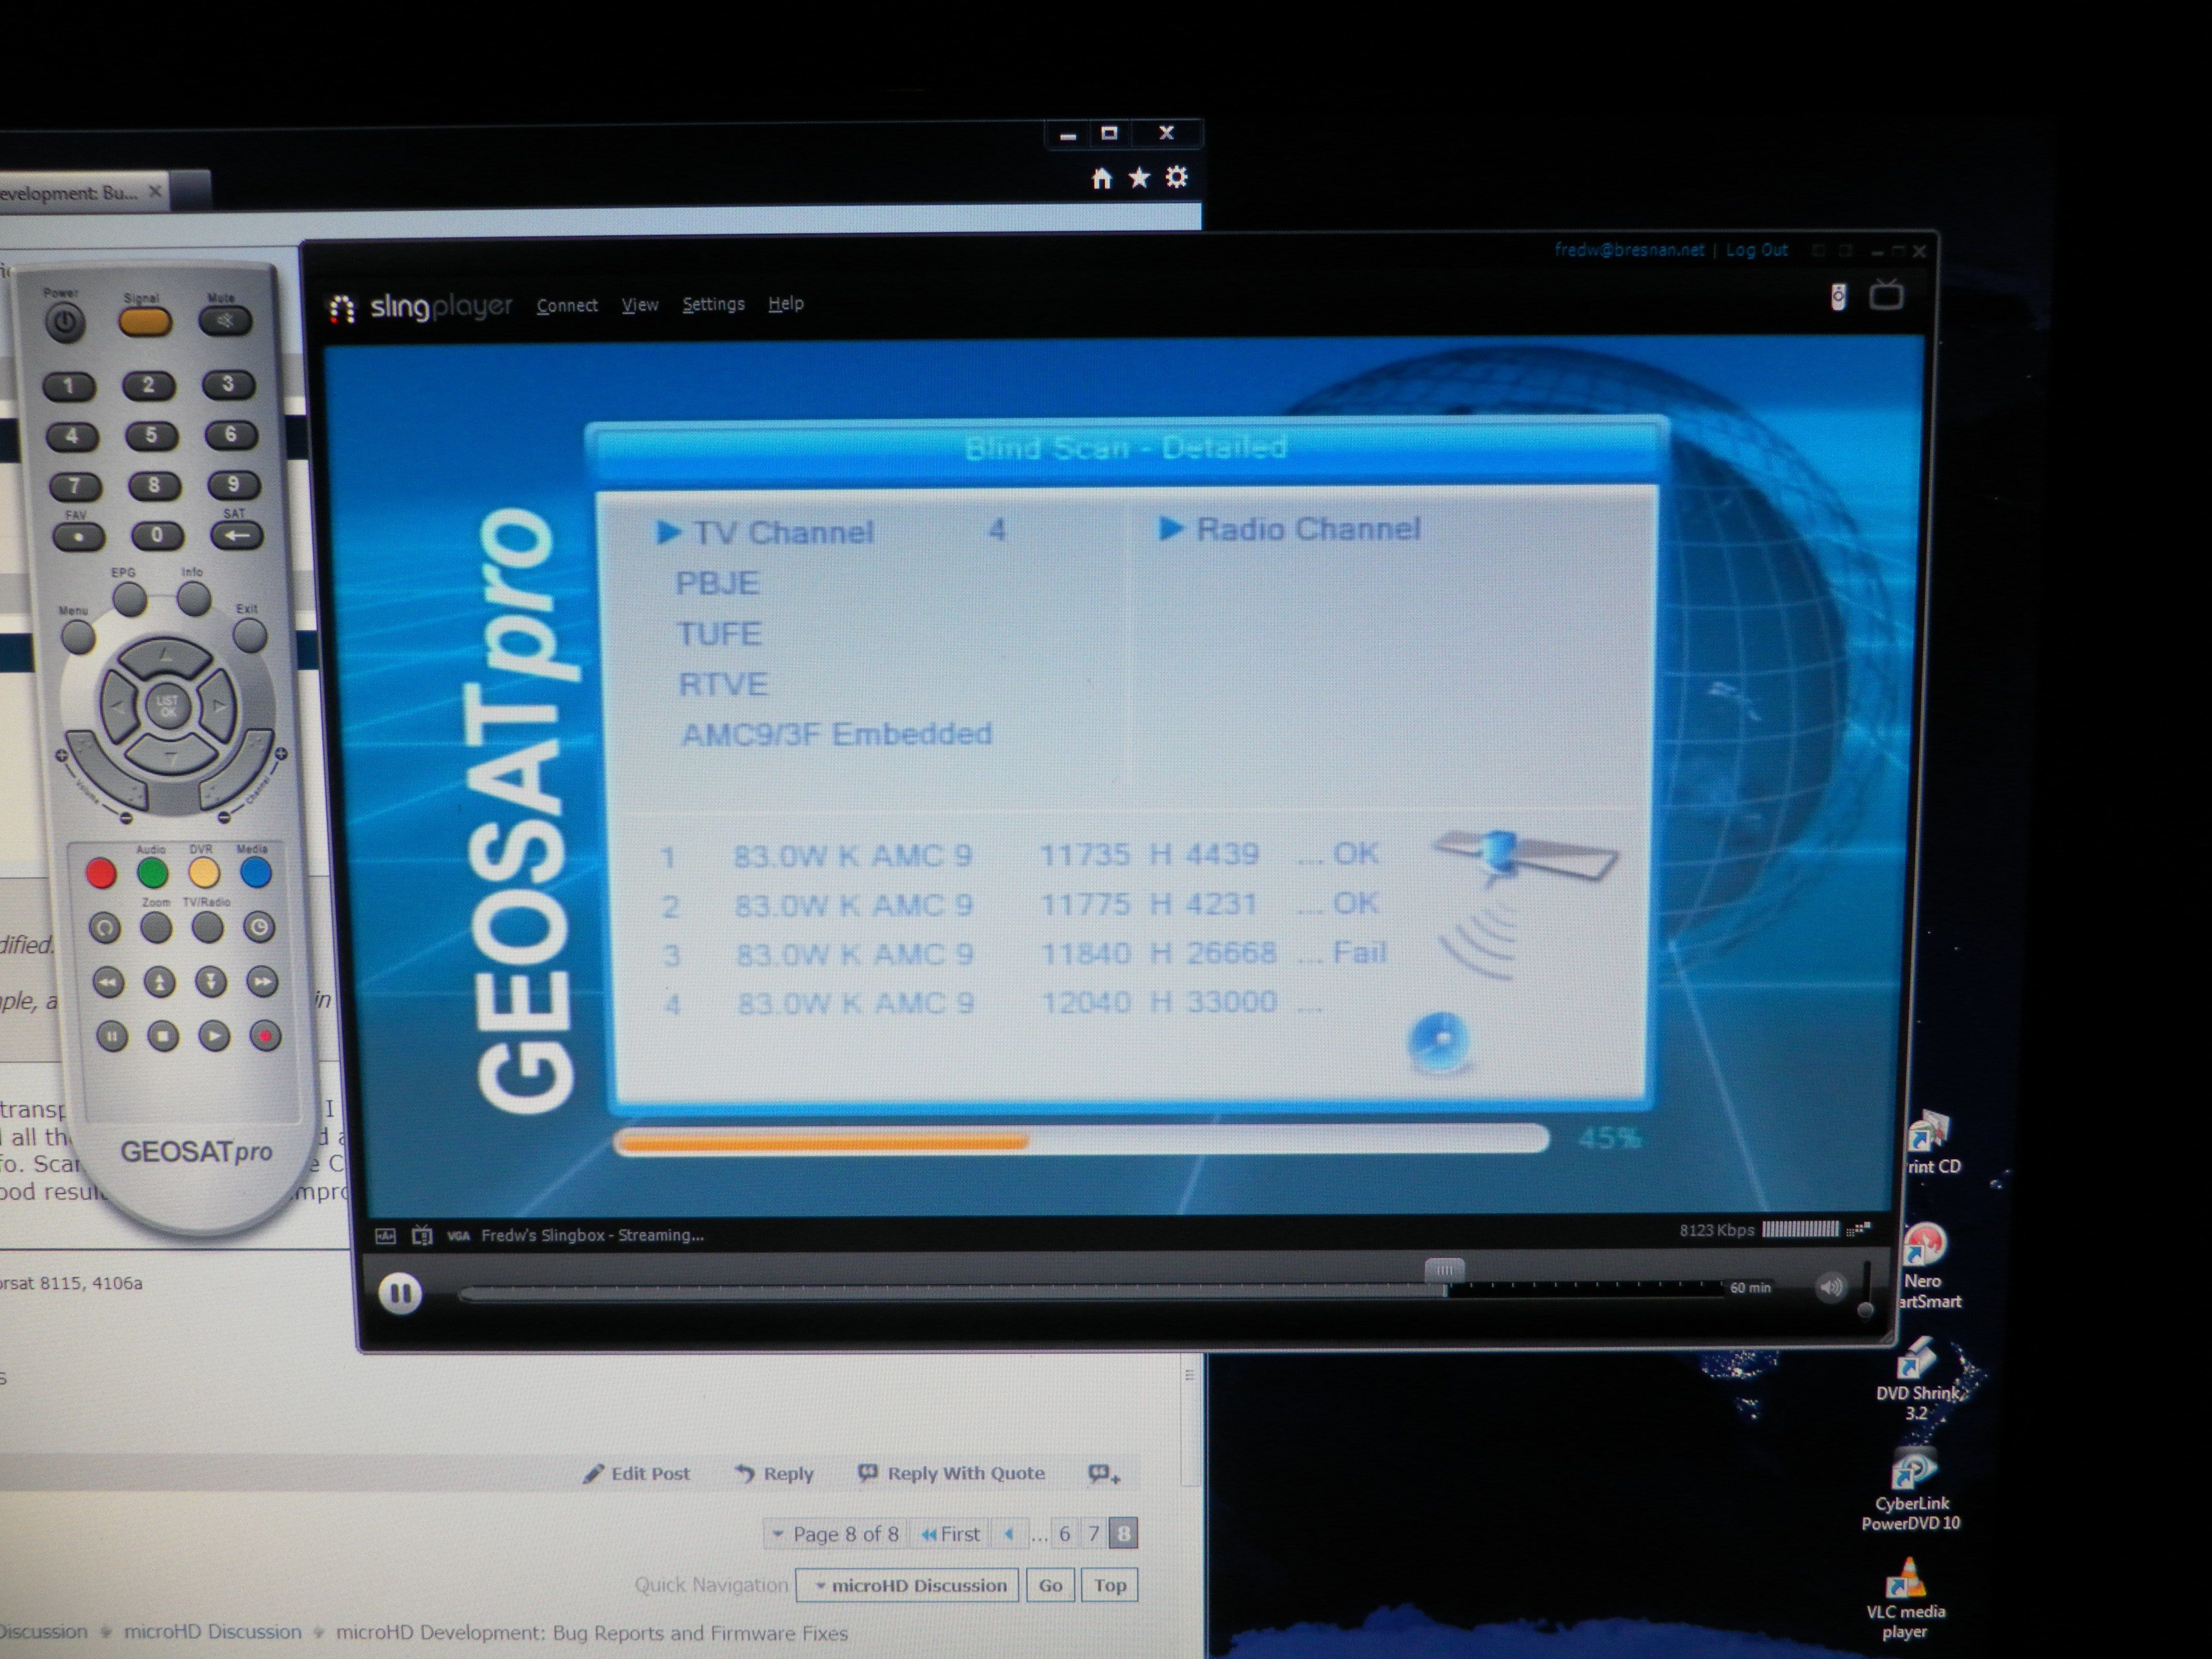Click the Menu button on the remote
Image resolution: width=2212 pixels, height=1659 pixels.
pos(78,636)
